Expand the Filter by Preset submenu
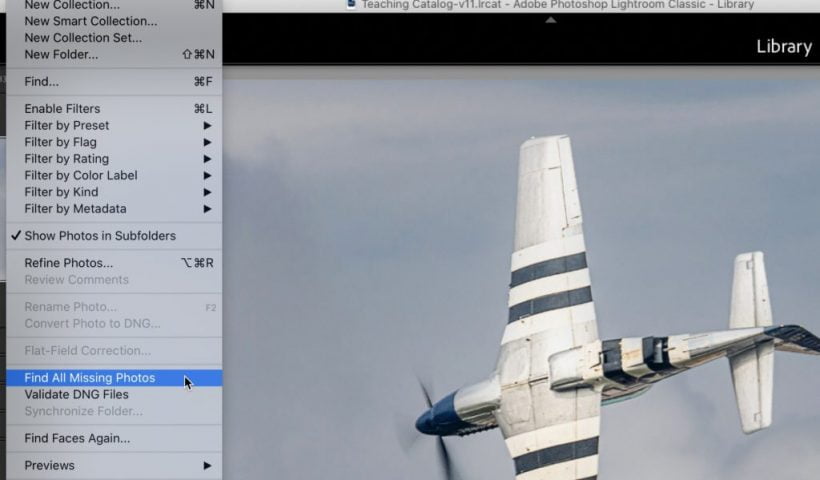This screenshot has width=820, height=480. (67, 125)
